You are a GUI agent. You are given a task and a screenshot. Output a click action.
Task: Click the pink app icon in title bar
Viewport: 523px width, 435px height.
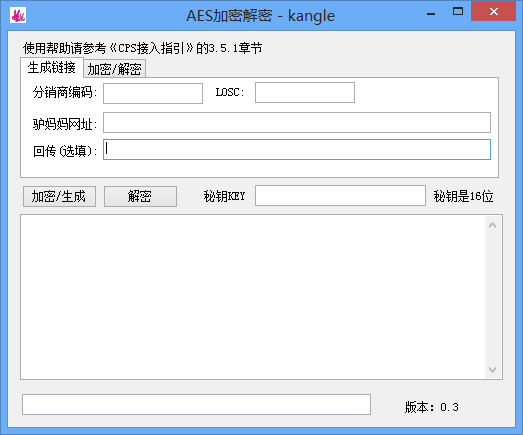coord(18,15)
